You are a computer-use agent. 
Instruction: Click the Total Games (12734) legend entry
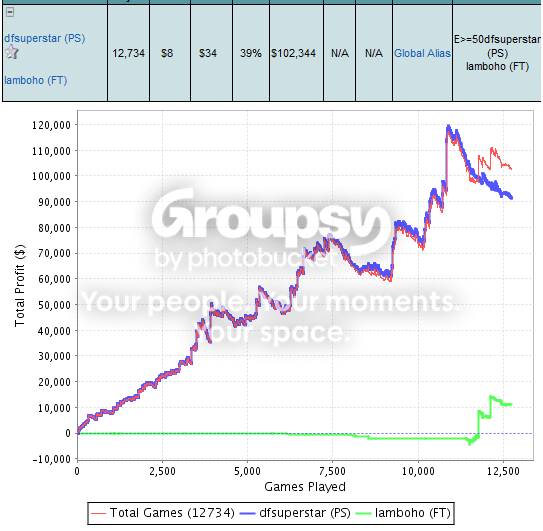pyautogui.click(x=163, y=513)
